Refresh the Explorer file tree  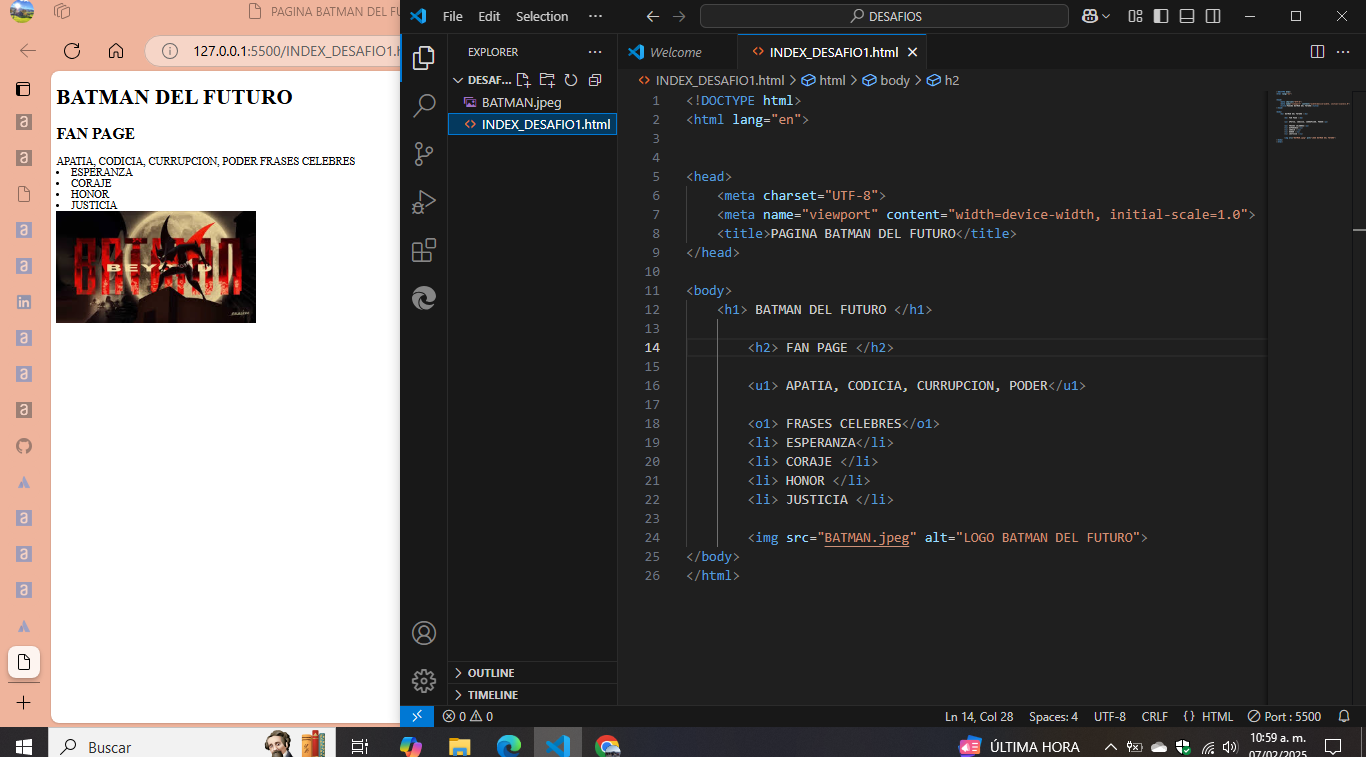pyautogui.click(x=571, y=80)
